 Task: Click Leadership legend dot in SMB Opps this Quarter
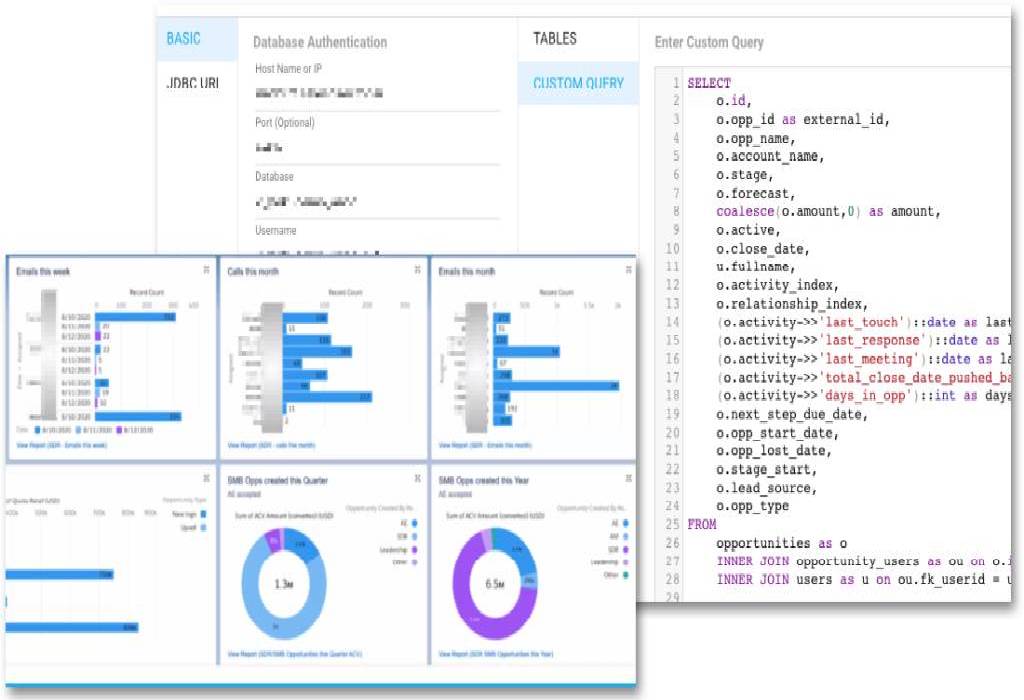pyautogui.click(x=414, y=550)
